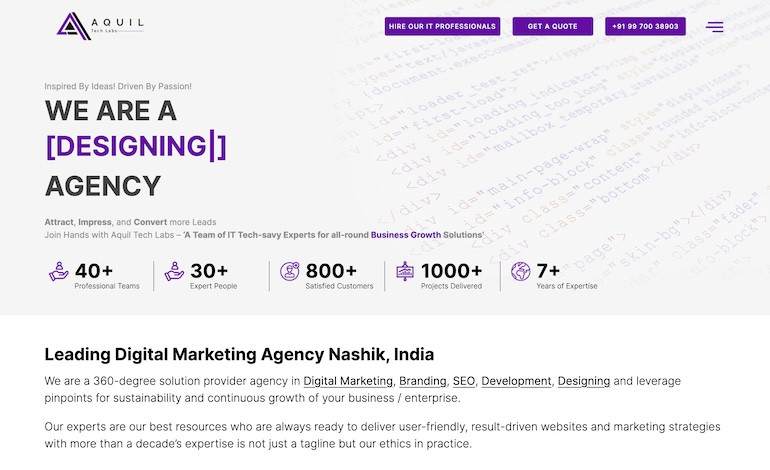Viewport: 770px width, 470px height.
Task: Click the Expert People icon
Action: coord(174,271)
